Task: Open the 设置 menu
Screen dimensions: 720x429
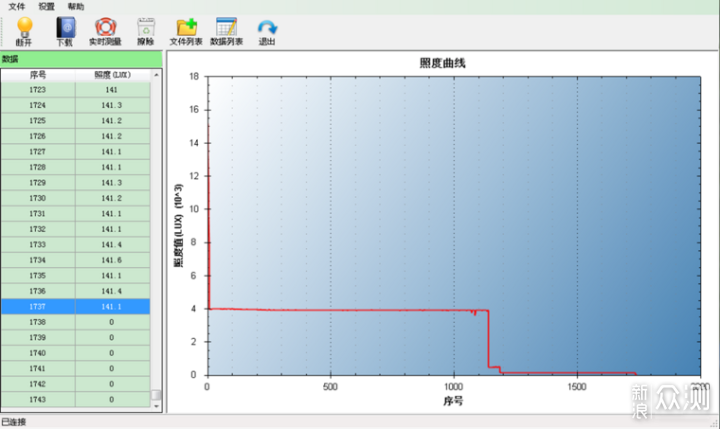Action: click(x=46, y=6)
